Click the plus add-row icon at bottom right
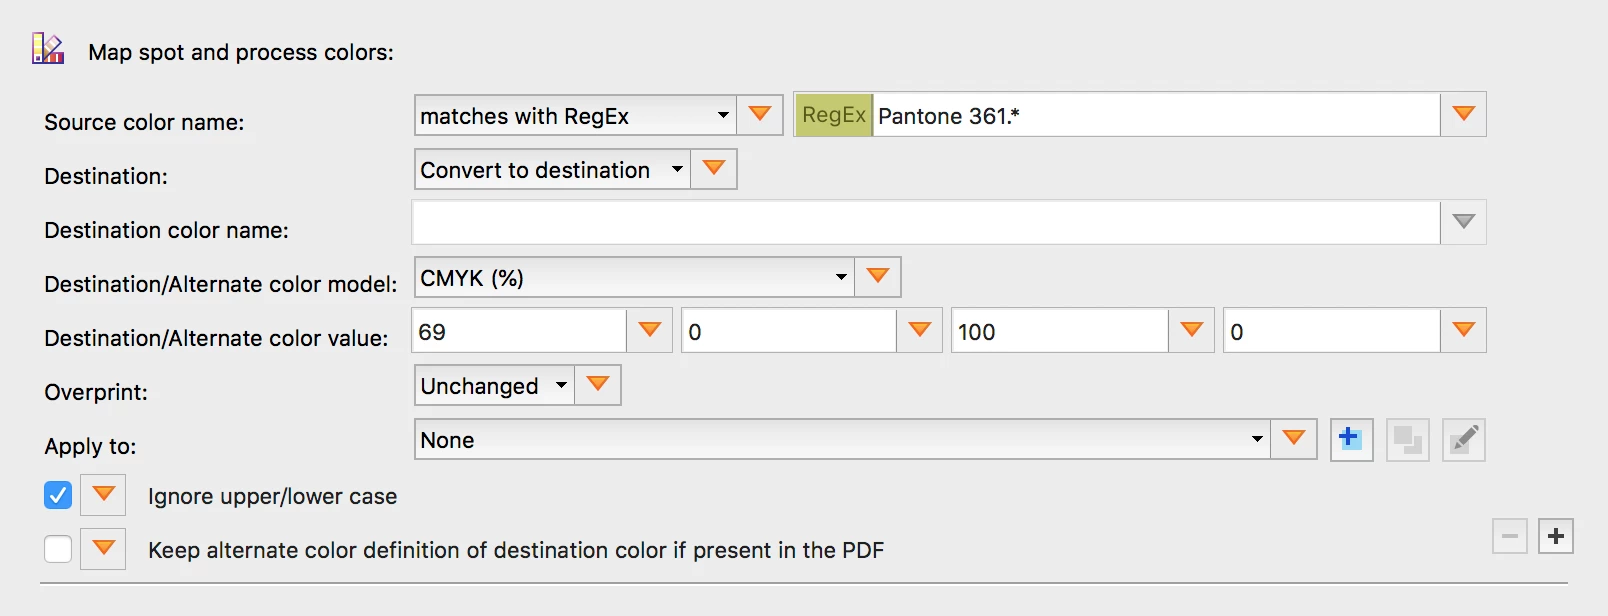The image size is (1608, 616). tap(1555, 536)
